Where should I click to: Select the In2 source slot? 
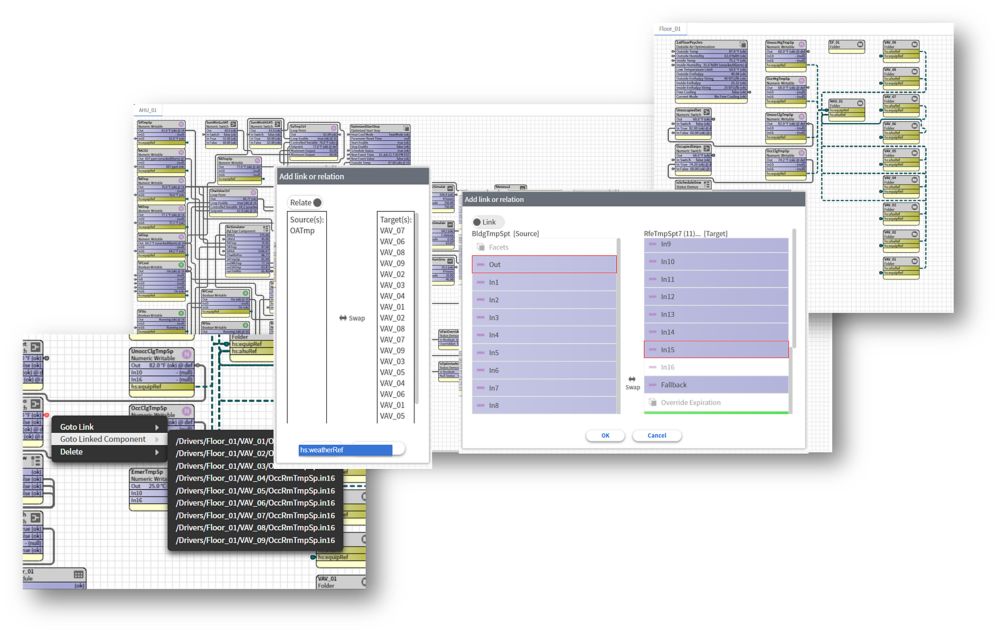click(545, 300)
